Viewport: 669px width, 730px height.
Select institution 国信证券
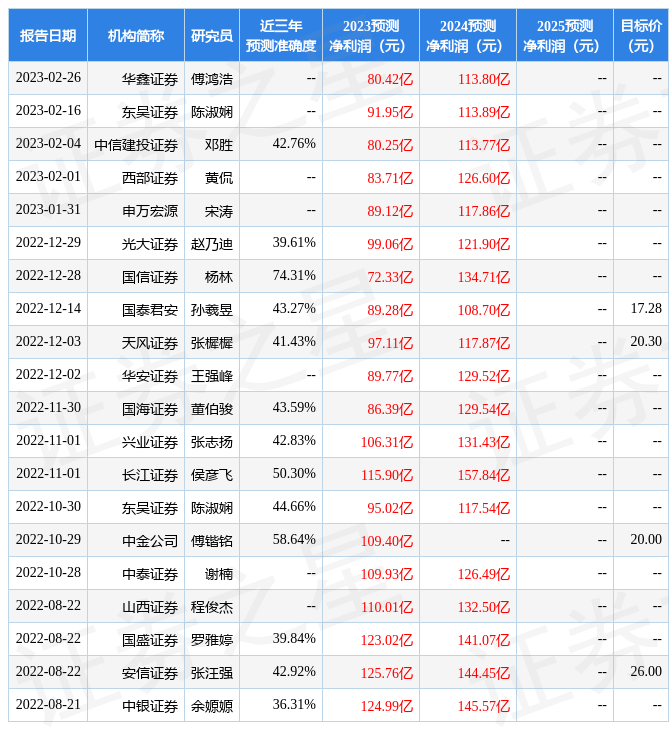click(150, 277)
